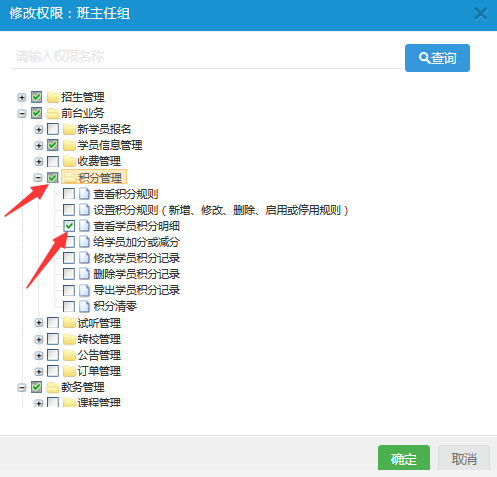
Task: Click the folder icon beside 招生管理
Action: point(53,97)
